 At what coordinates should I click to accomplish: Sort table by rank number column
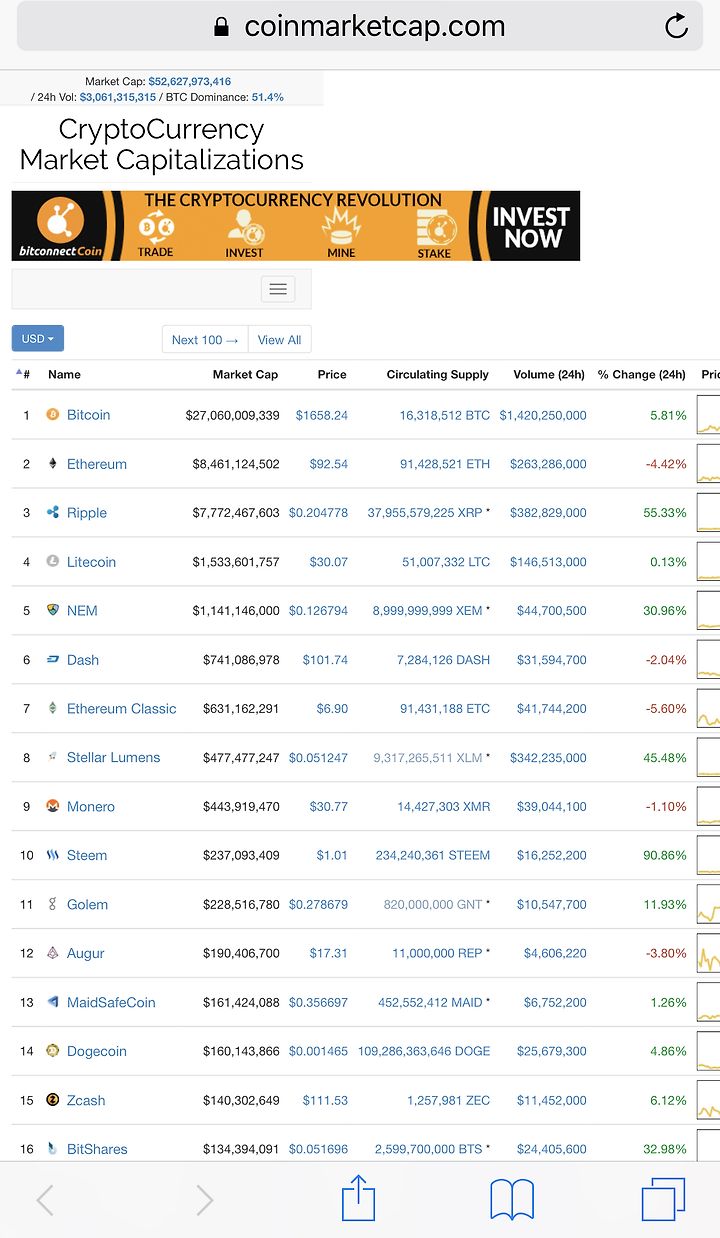23,374
